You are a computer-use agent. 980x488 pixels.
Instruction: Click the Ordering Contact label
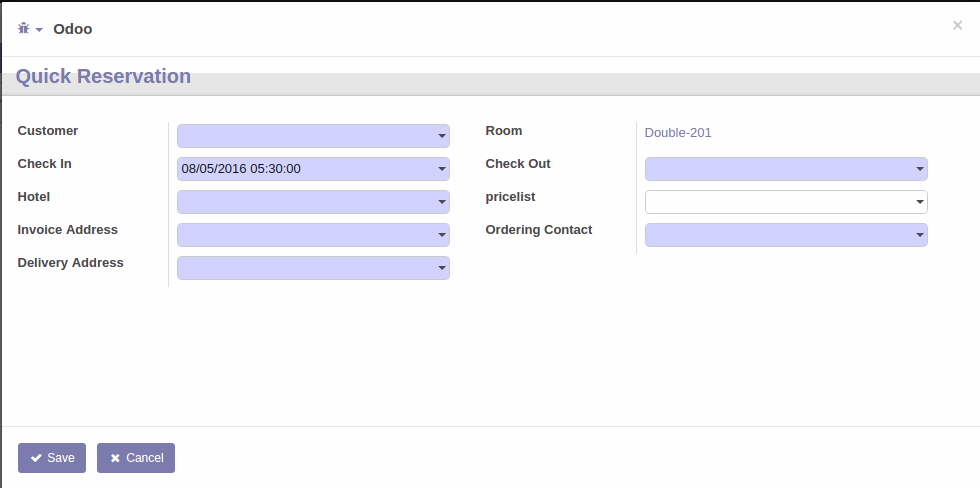click(x=539, y=230)
